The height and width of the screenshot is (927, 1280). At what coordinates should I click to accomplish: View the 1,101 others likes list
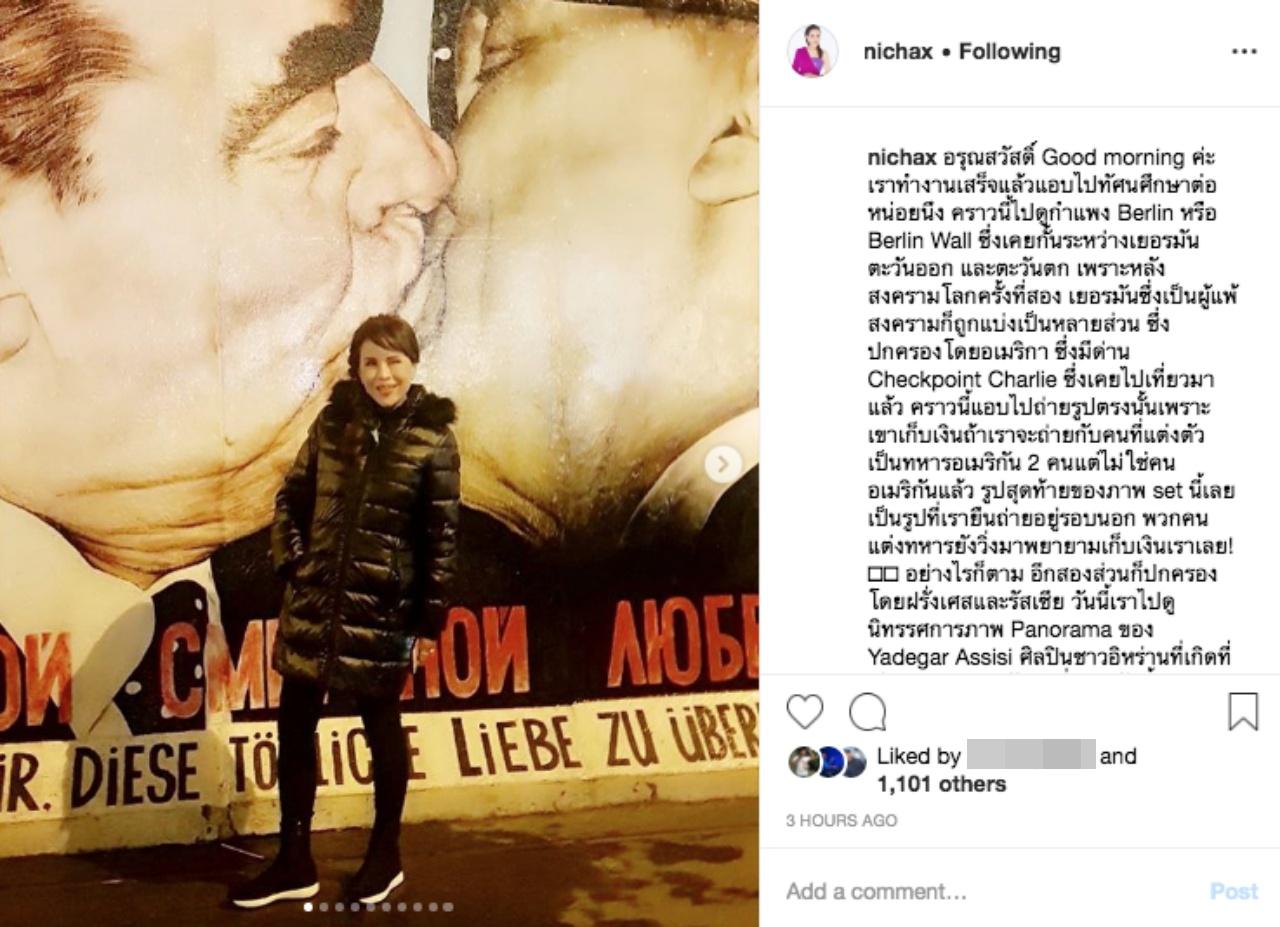coord(941,785)
